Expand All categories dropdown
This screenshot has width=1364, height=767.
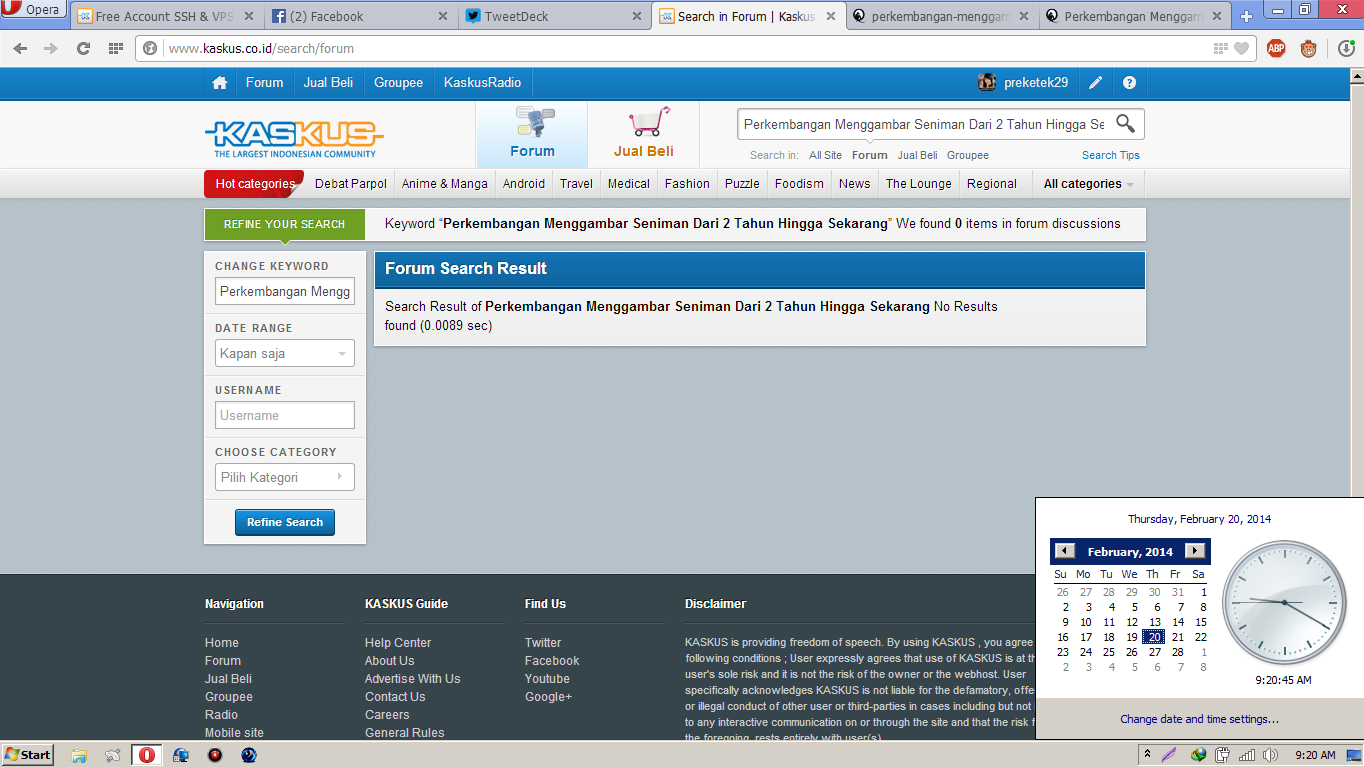coord(1089,184)
